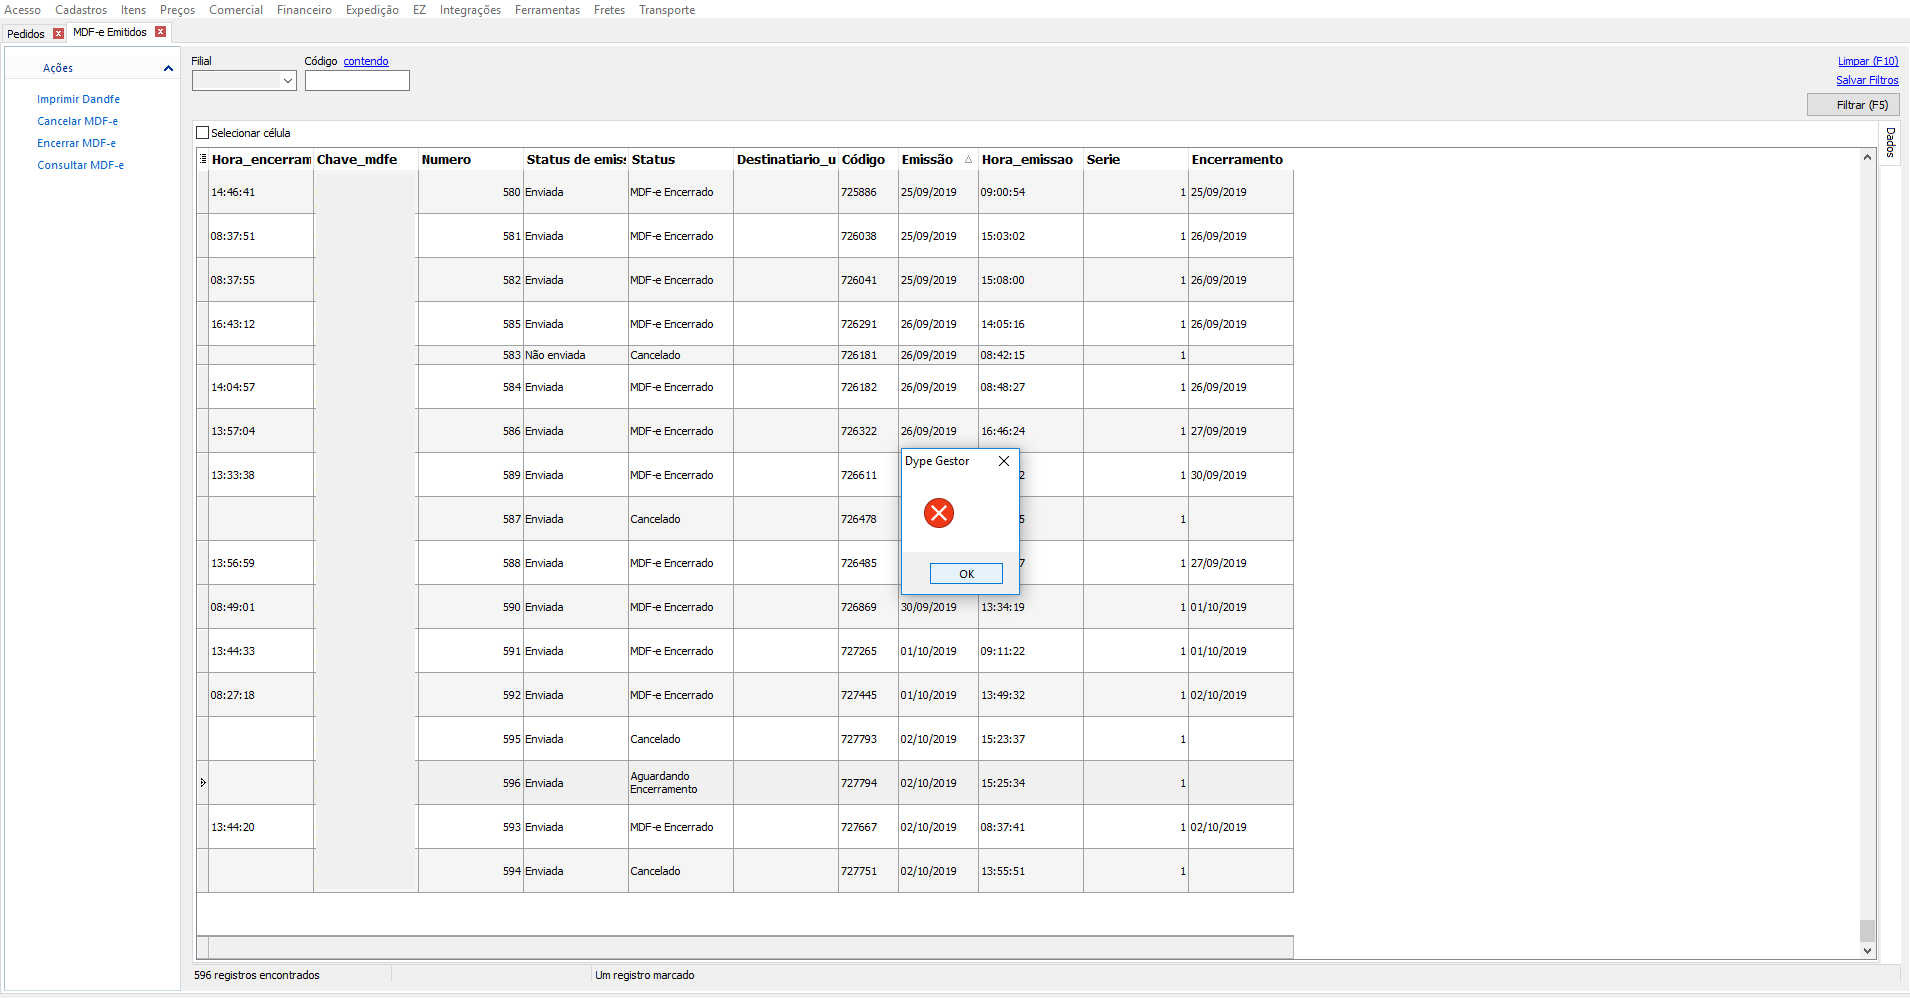The image size is (1910, 998).
Task: Click the vertical scrollbar up arrow
Action: [x=1867, y=158]
